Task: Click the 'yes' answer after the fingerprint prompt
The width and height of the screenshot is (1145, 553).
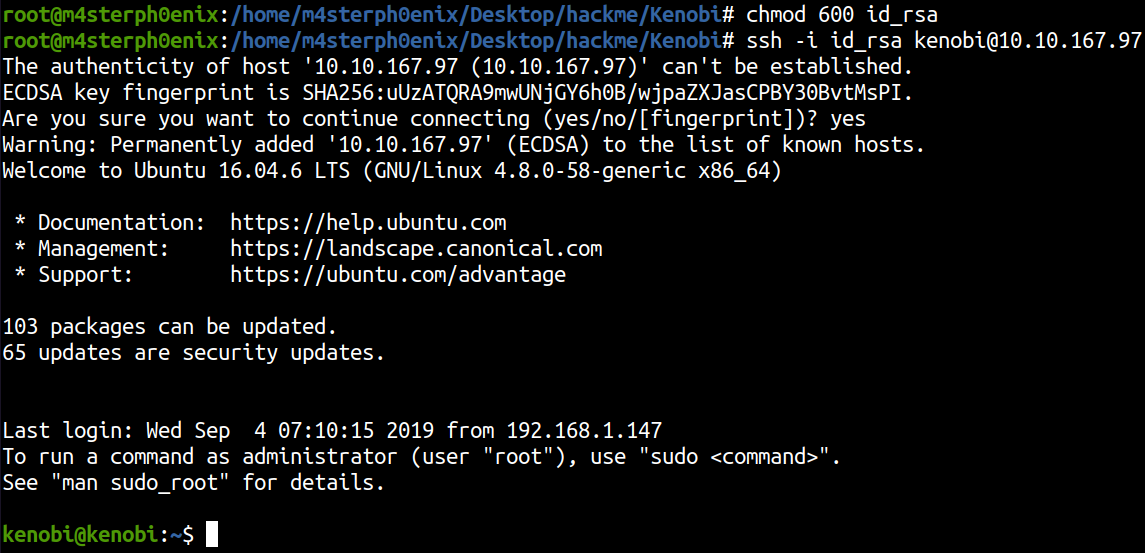Action: 847,119
